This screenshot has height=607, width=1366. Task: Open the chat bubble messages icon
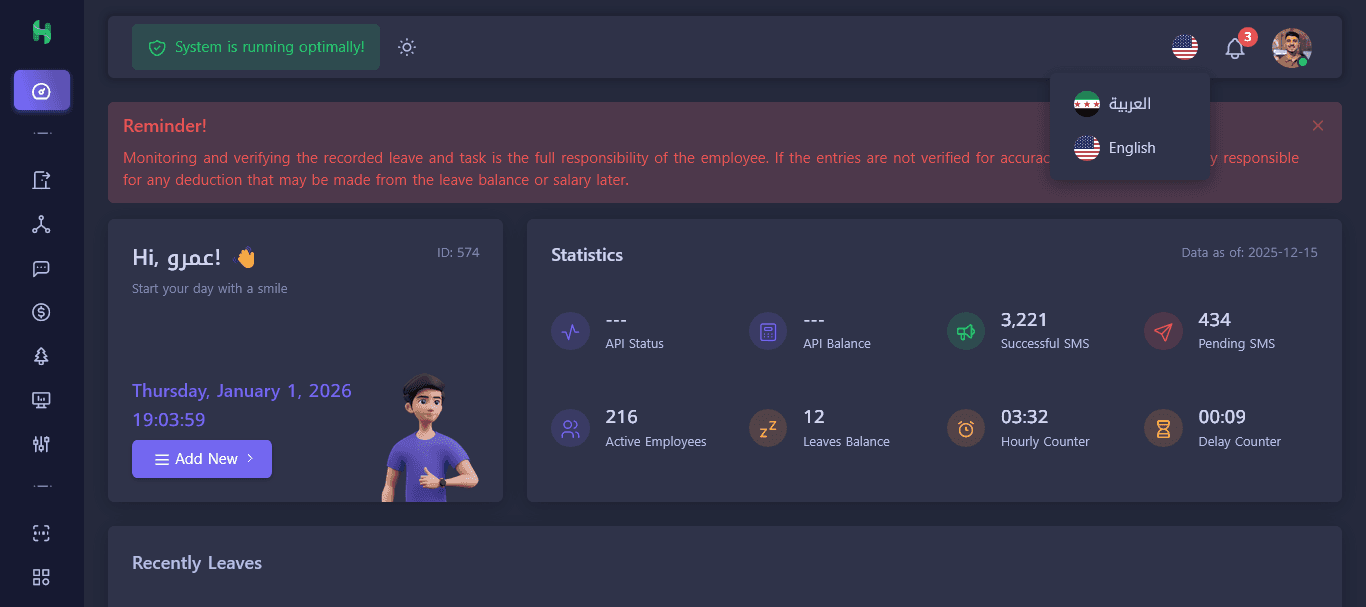[x=41, y=268]
